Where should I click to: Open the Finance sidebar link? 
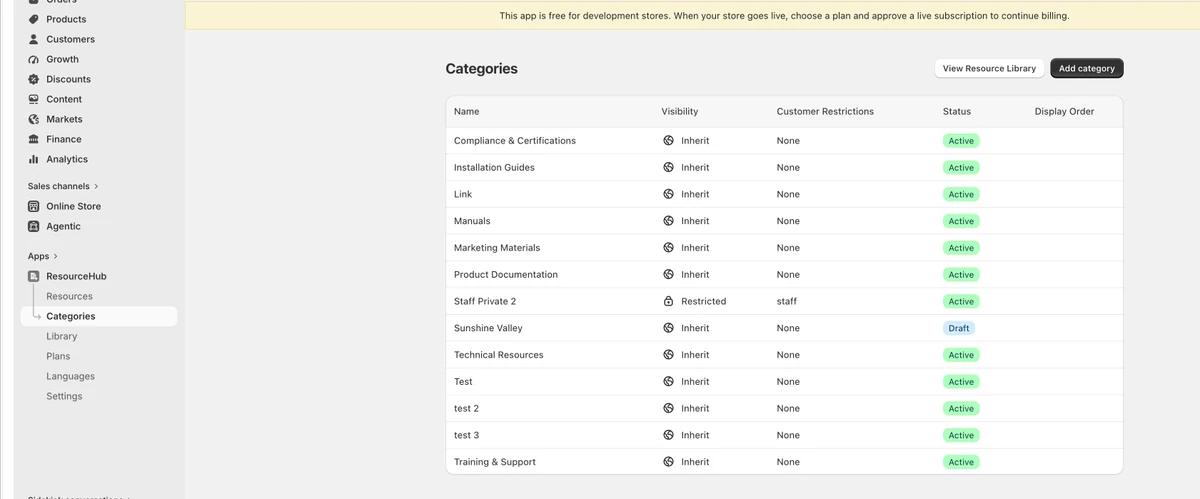pos(64,139)
